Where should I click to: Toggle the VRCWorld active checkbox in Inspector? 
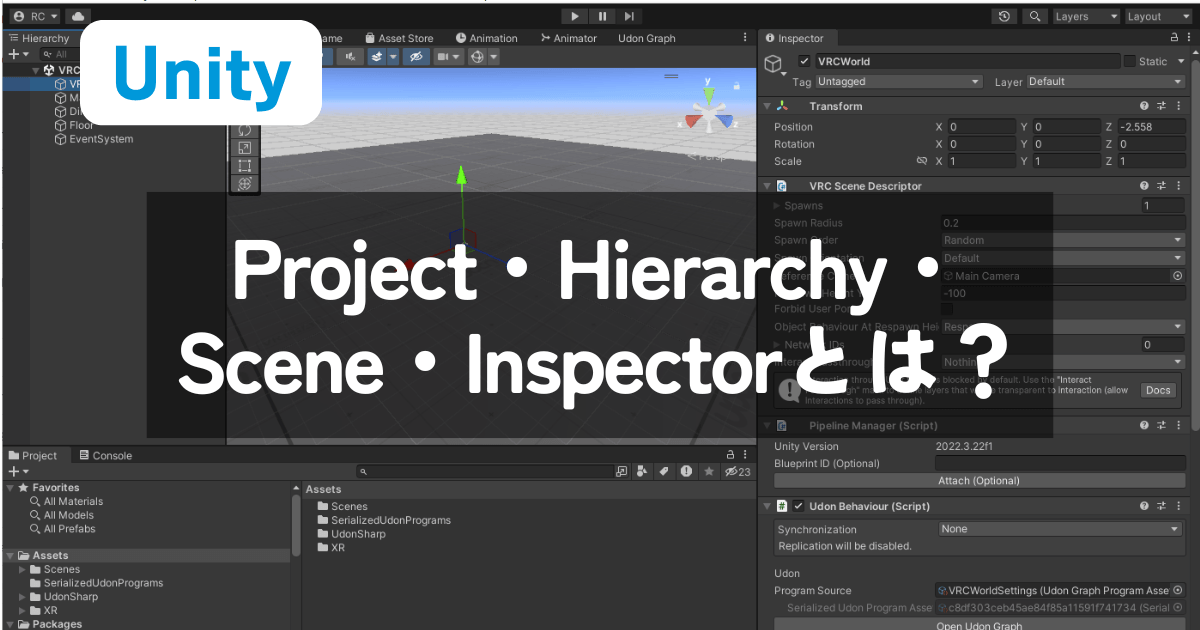pyautogui.click(x=804, y=61)
